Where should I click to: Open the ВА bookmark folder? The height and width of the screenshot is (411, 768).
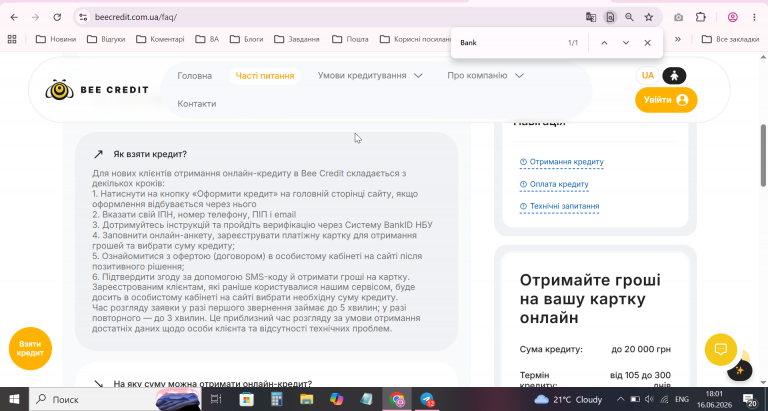207,39
